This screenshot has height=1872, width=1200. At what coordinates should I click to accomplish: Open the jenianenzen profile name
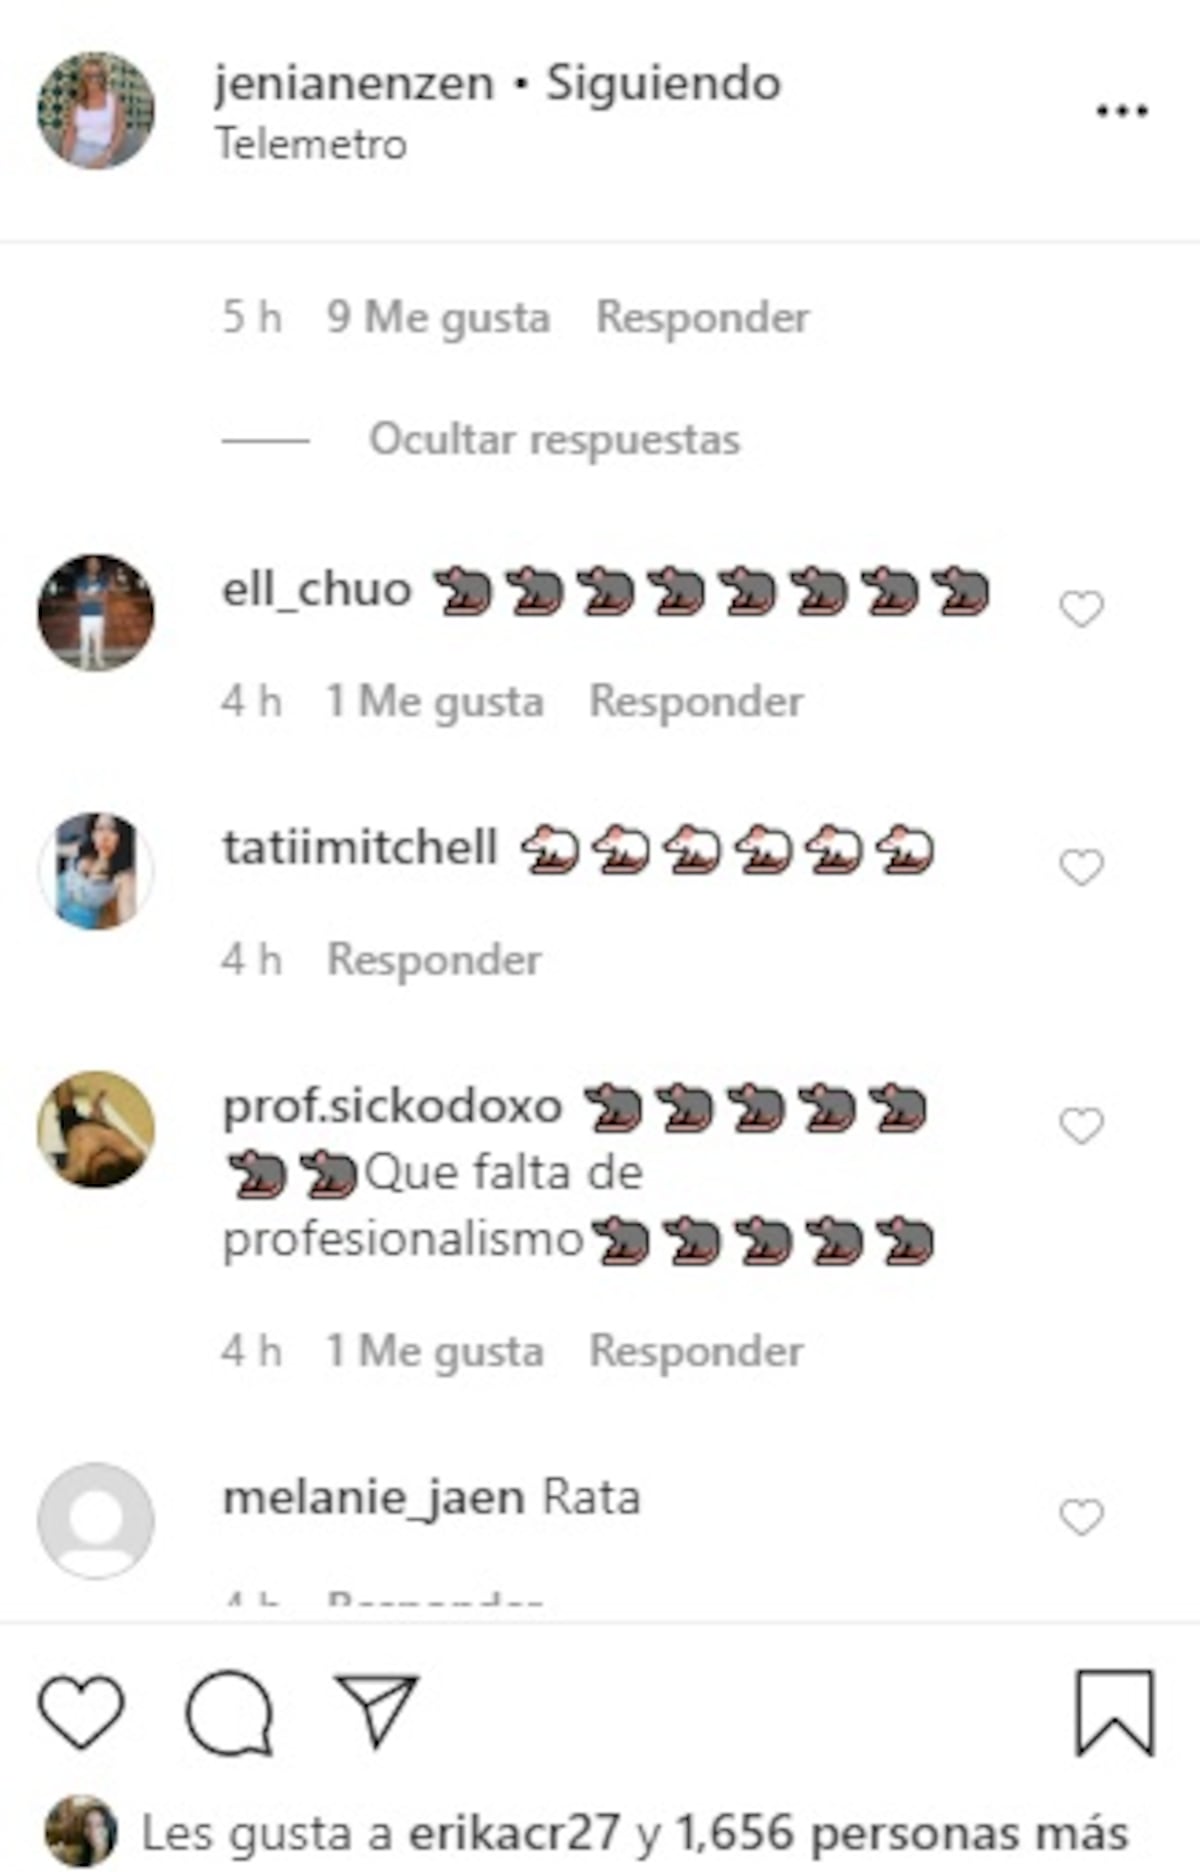coord(354,83)
